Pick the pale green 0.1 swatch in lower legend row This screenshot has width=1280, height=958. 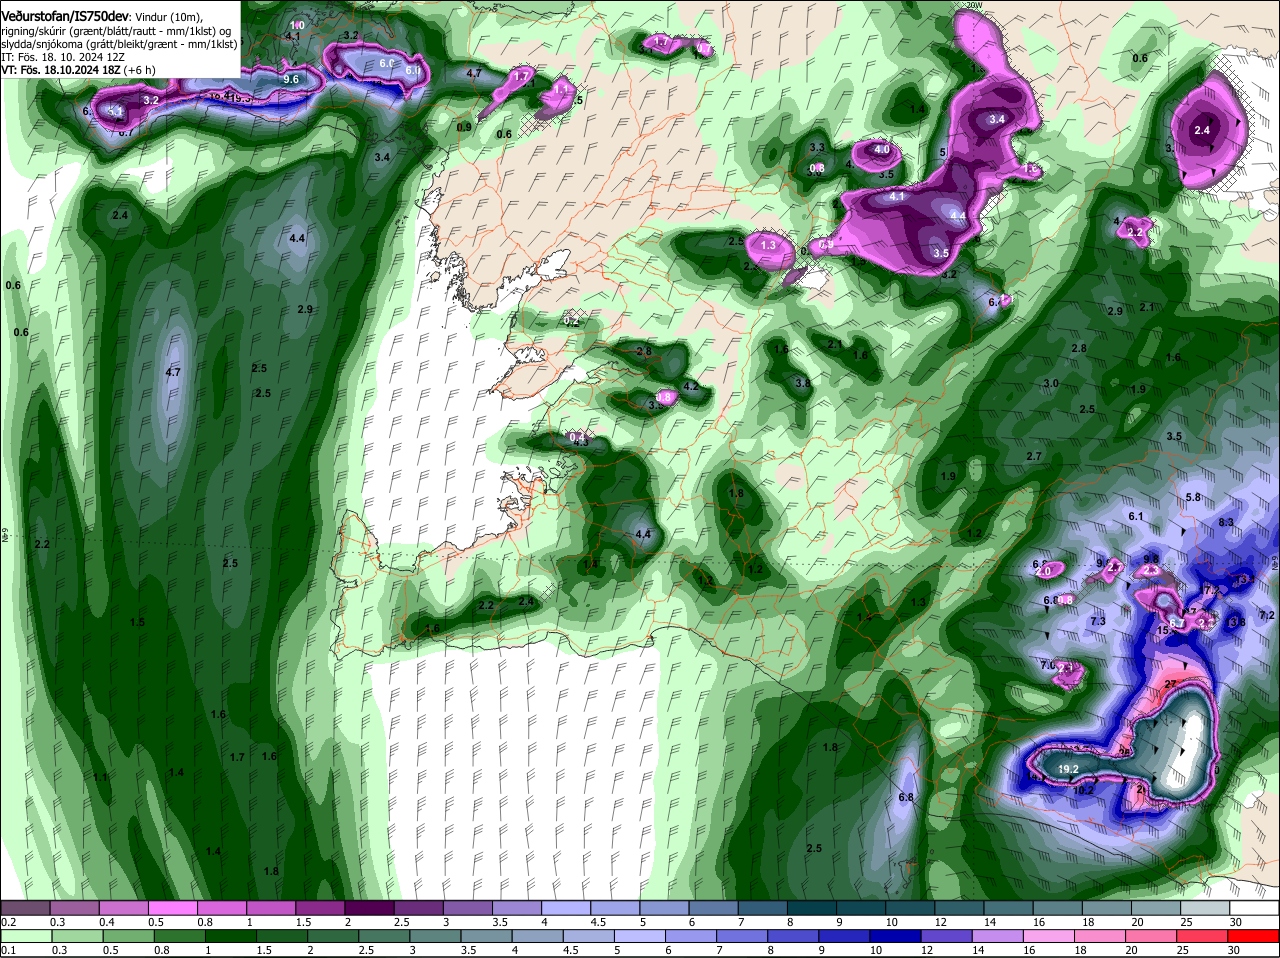click(25, 936)
